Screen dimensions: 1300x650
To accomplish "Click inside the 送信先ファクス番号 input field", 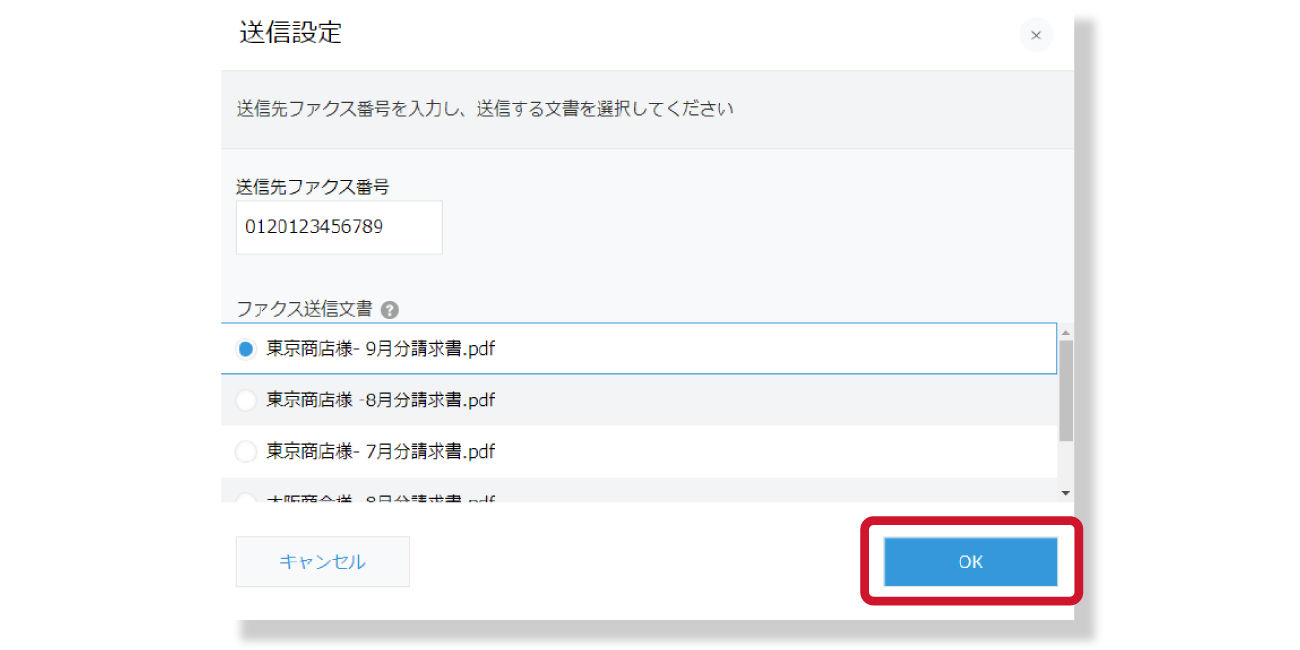I will point(338,227).
